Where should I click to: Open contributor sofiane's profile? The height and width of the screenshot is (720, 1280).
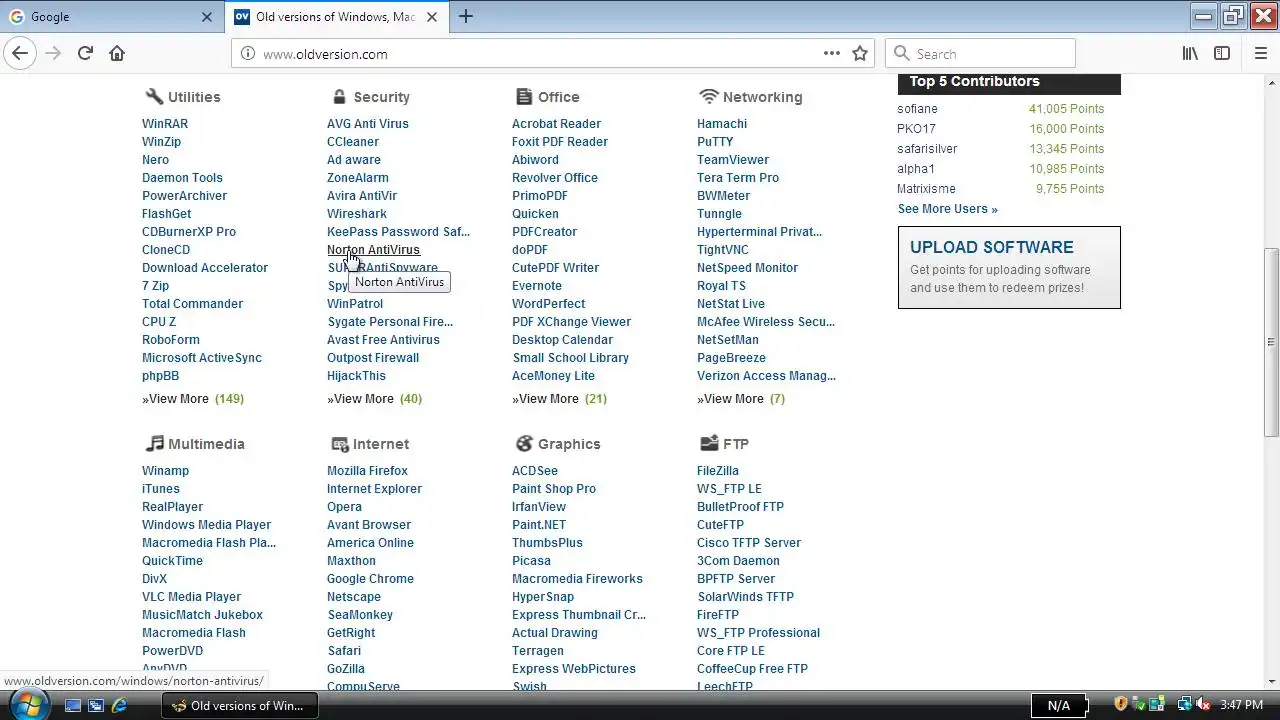[x=917, y=109]
